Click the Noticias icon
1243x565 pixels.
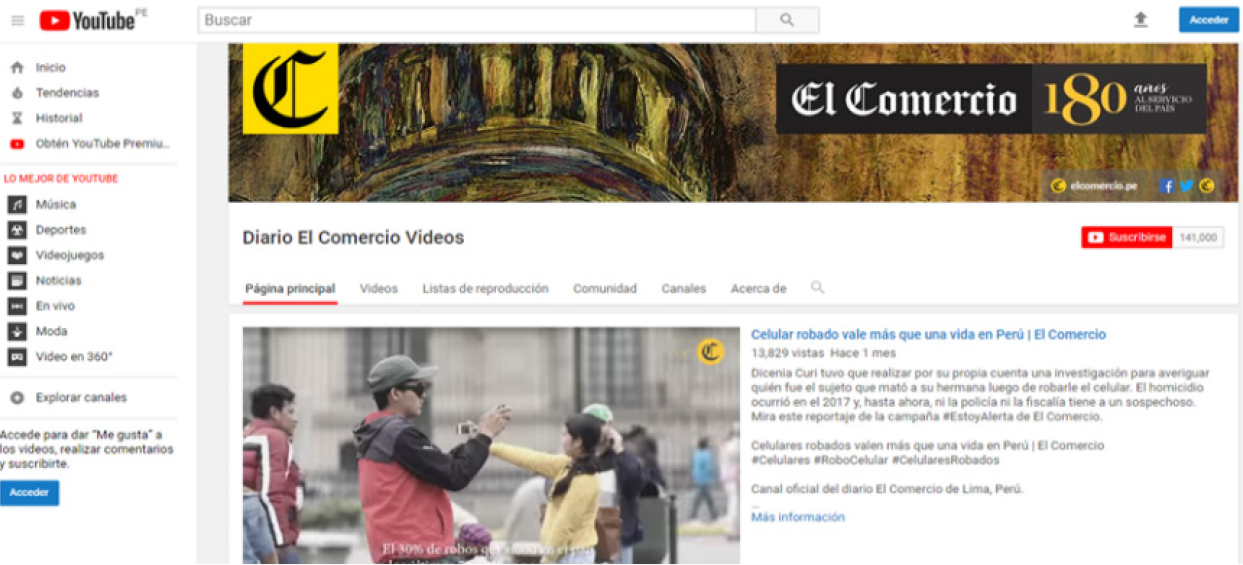17,281
